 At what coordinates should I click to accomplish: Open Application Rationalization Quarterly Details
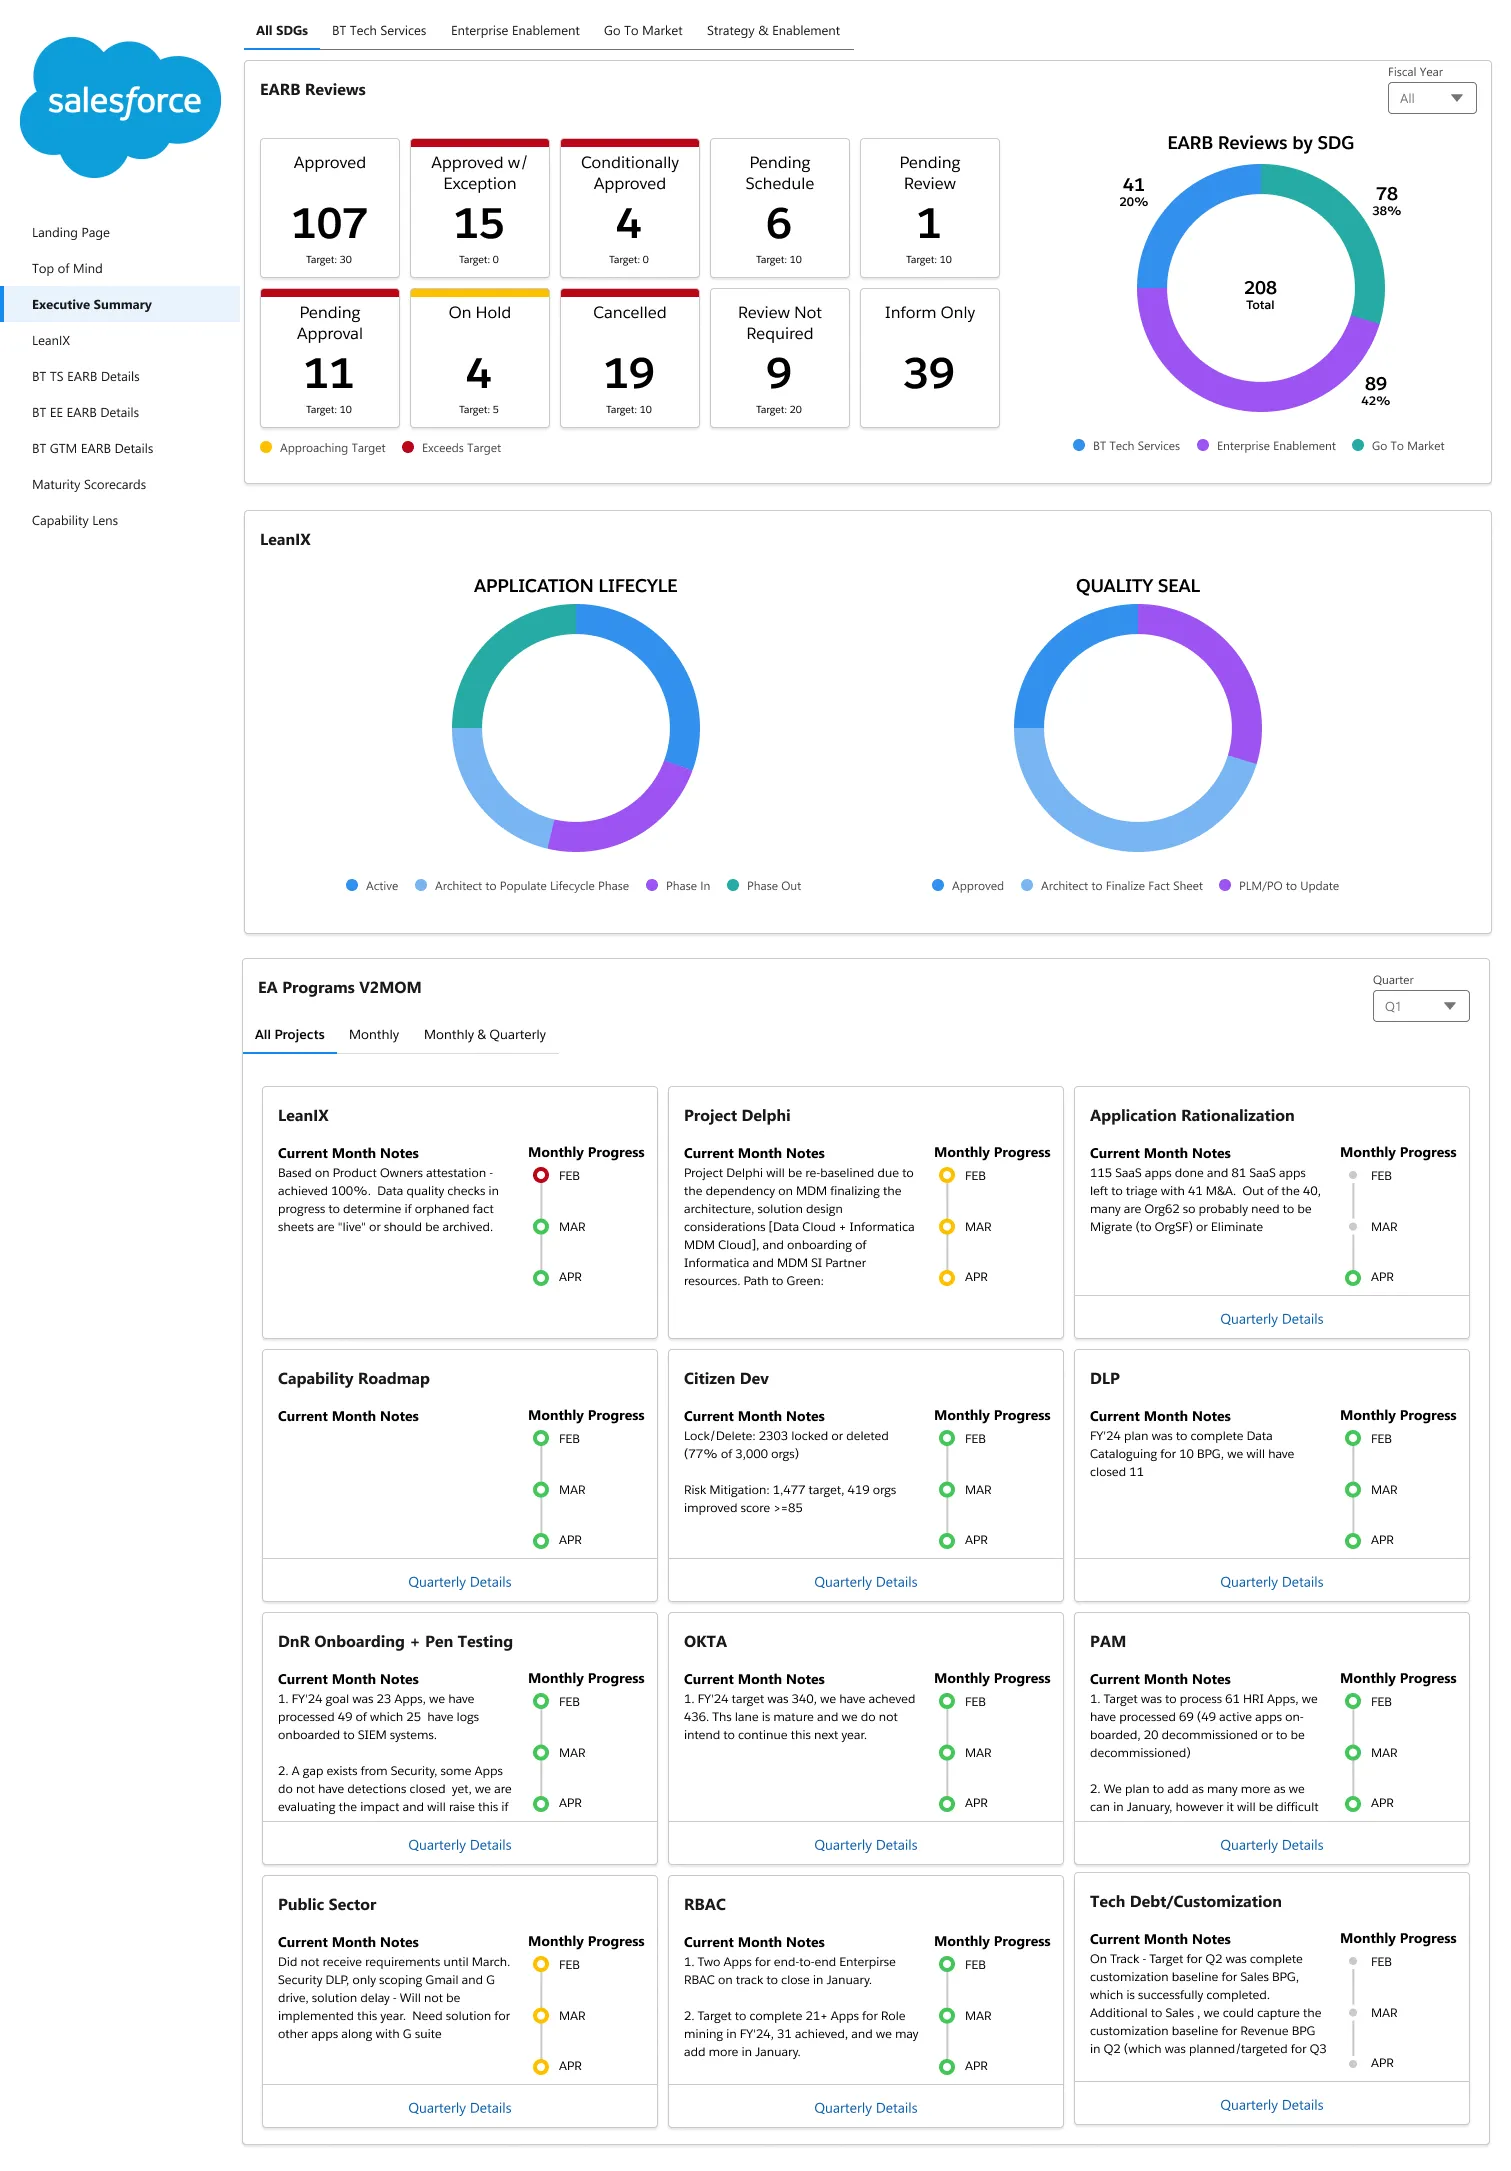1271,1320
